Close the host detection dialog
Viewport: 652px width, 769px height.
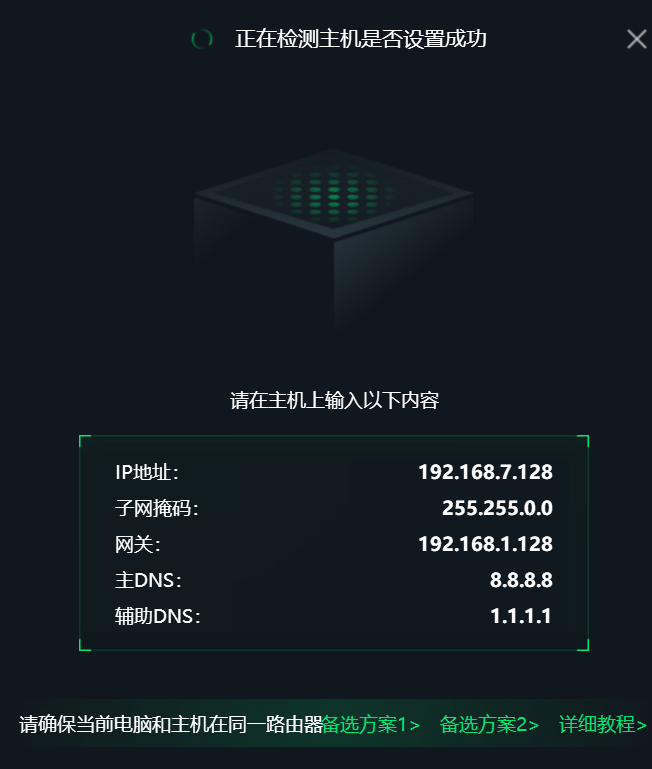coord(636,39)
